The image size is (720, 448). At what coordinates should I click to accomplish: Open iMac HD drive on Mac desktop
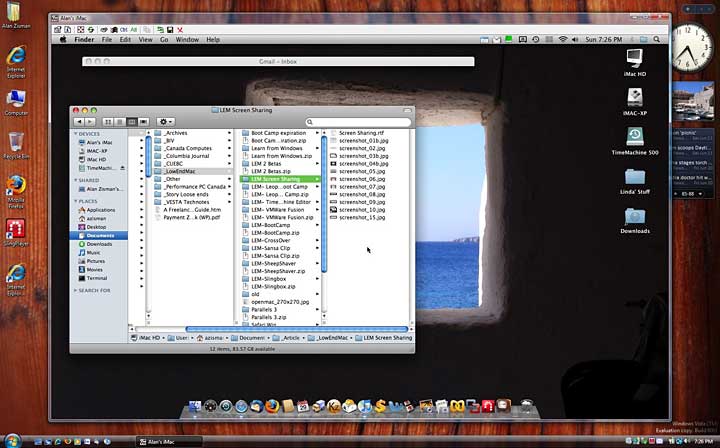[x=635, y=62]
